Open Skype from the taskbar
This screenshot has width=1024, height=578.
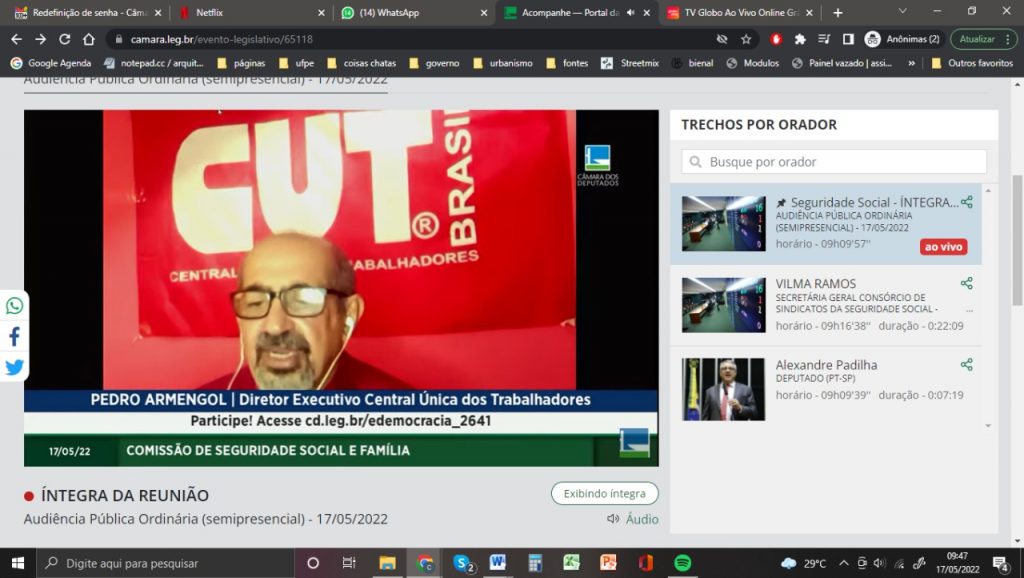[462, 563]
